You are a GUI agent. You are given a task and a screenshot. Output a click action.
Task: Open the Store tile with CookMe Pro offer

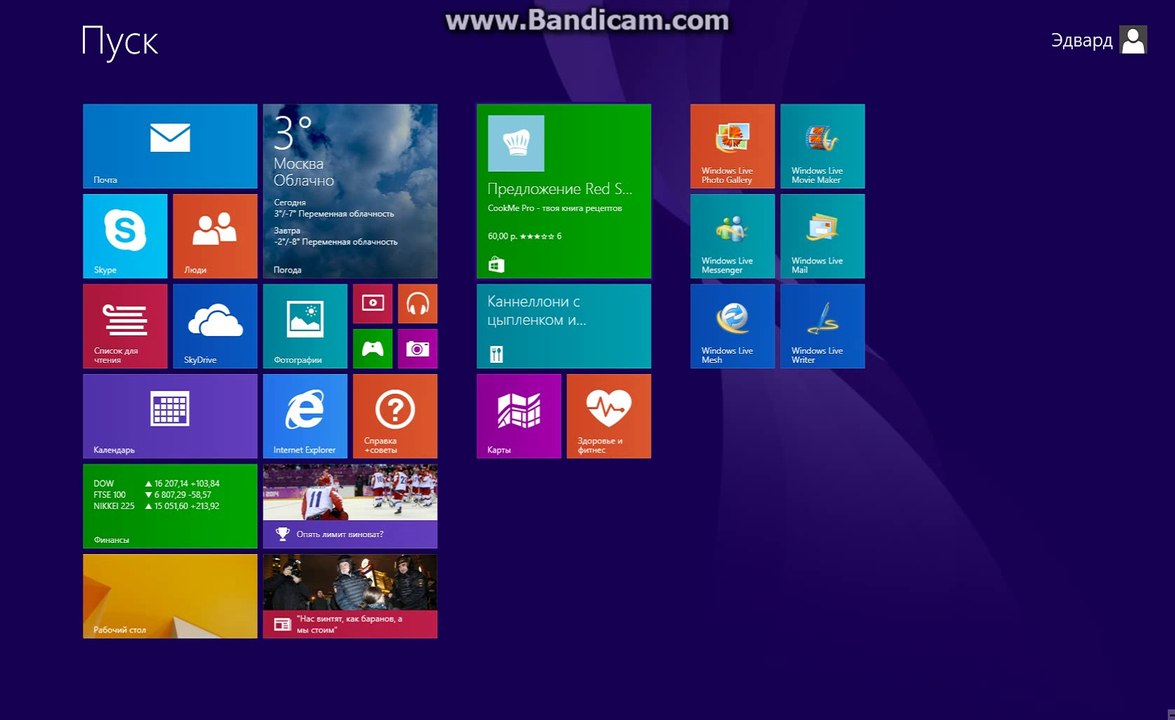point(564,191)
